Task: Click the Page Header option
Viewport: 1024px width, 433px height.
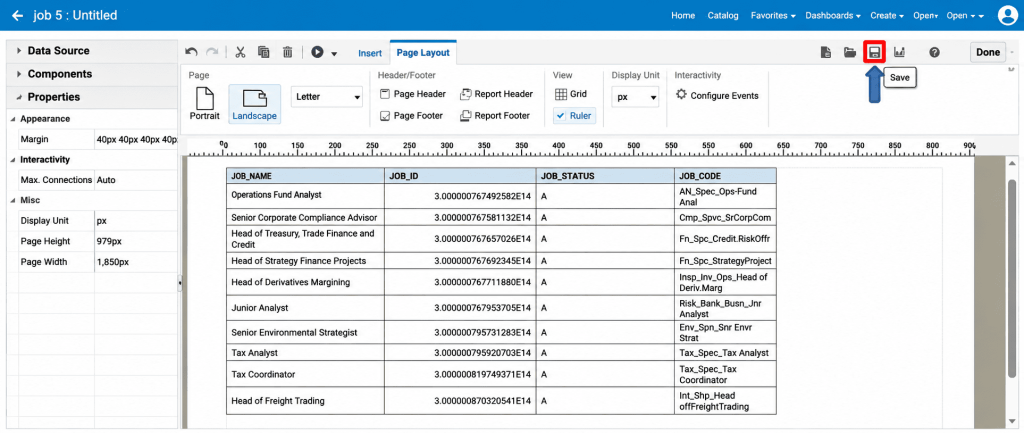Action: point(413,94)
